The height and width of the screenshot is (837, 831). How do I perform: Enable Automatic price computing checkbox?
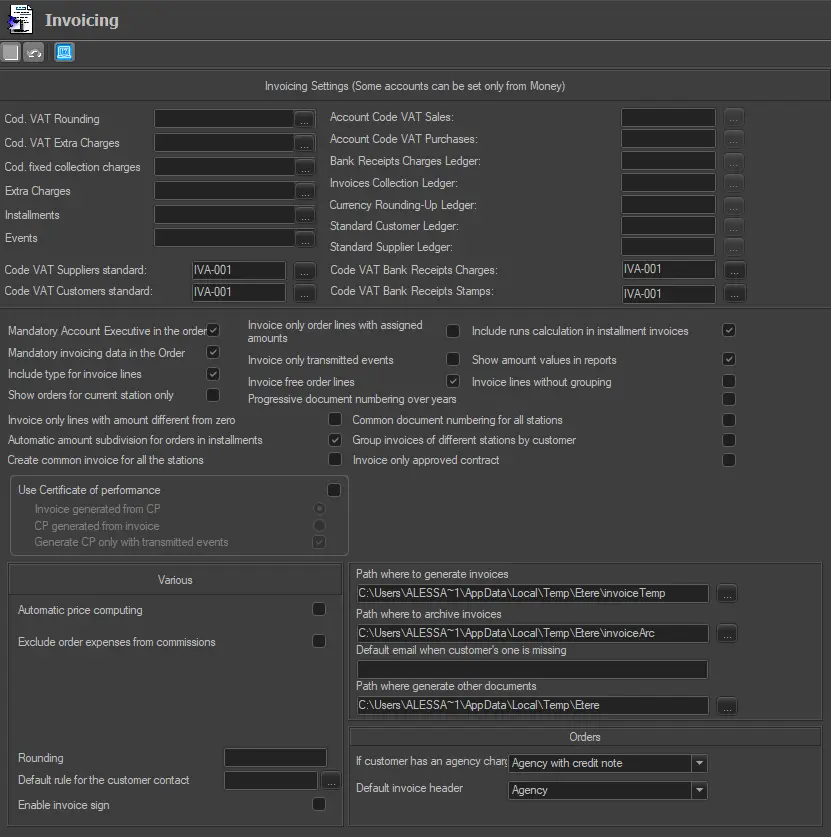coord(319,610)
